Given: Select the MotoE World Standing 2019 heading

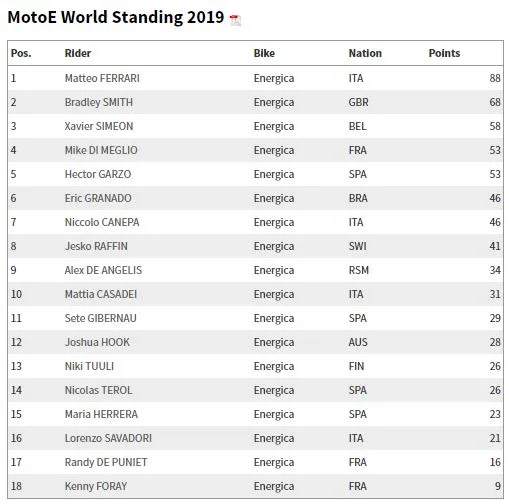Looking at the screenshot, I should [x=116, y=17].
